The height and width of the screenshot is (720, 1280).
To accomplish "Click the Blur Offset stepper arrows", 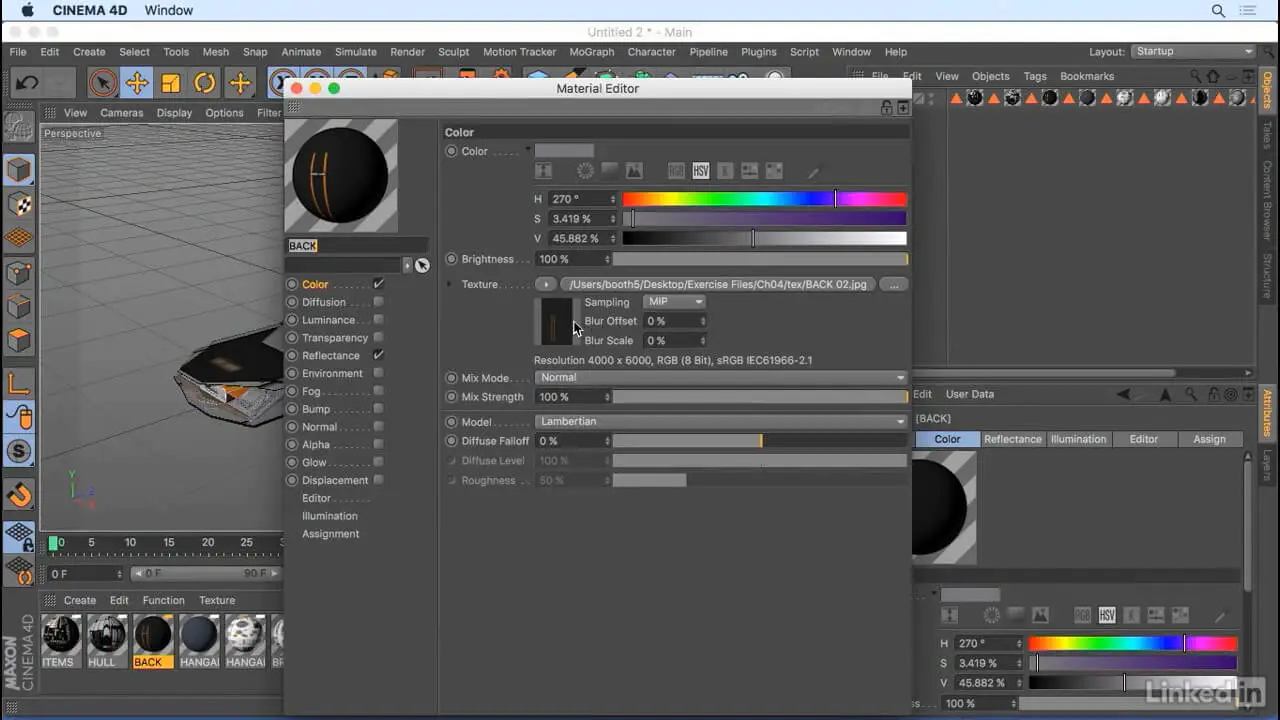I will [703, 321].
